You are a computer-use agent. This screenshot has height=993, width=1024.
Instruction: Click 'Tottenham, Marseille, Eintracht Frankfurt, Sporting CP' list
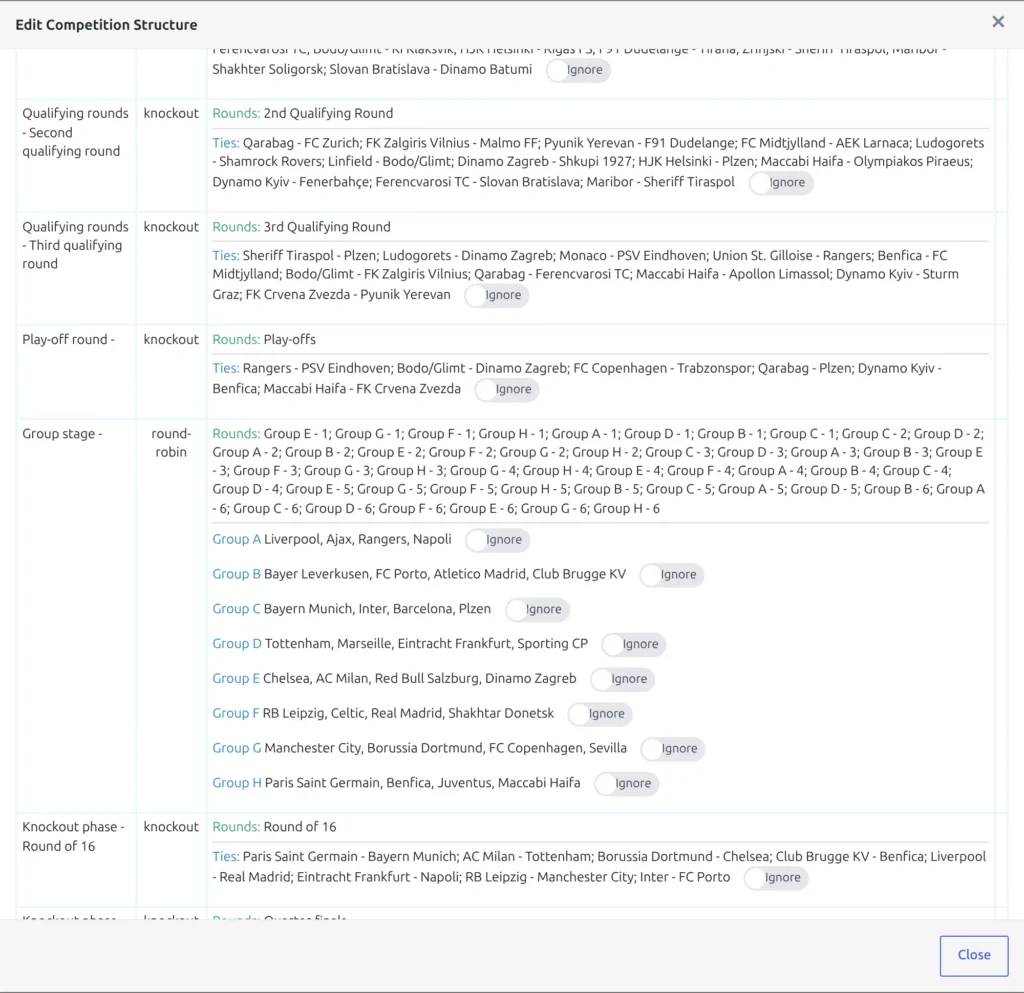426,643
